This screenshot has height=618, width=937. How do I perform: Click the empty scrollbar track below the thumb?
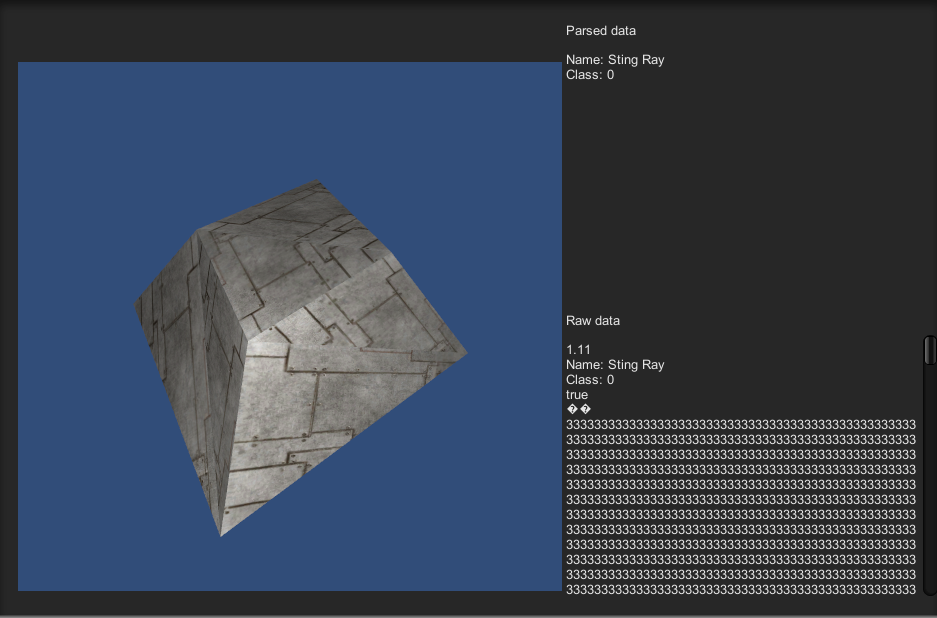click(929, 480)
